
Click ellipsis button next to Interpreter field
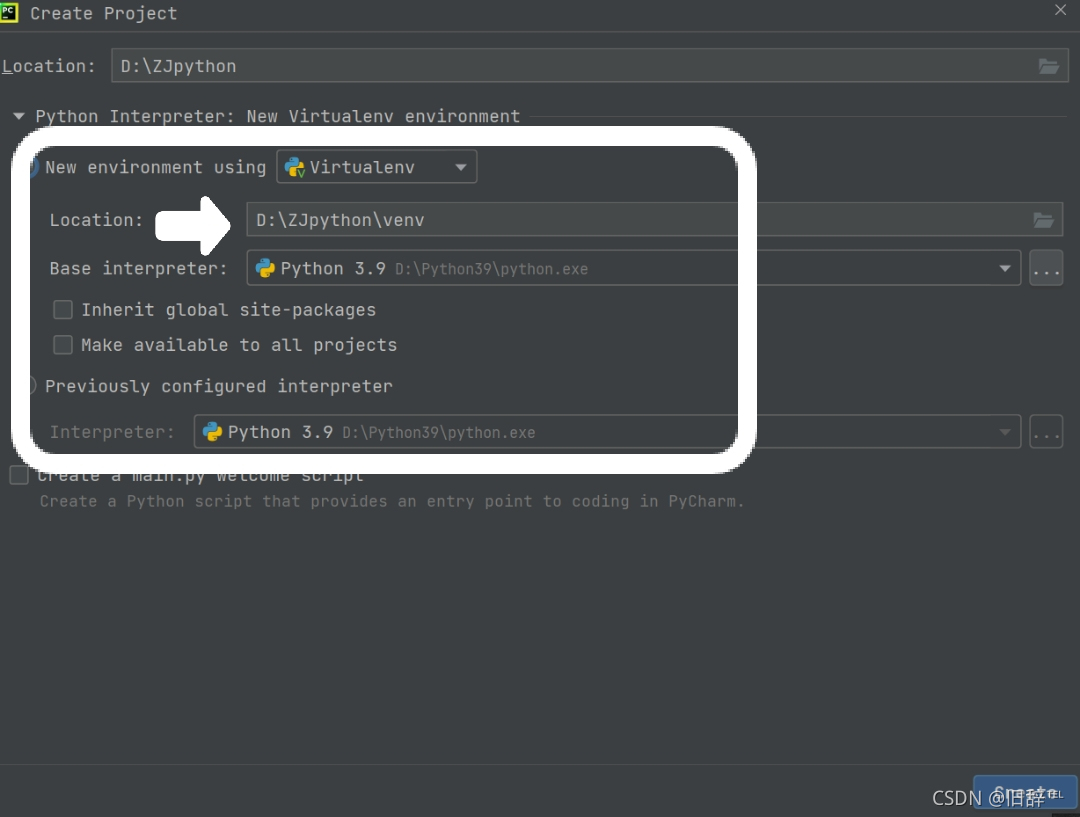[x=1046, y=432]
